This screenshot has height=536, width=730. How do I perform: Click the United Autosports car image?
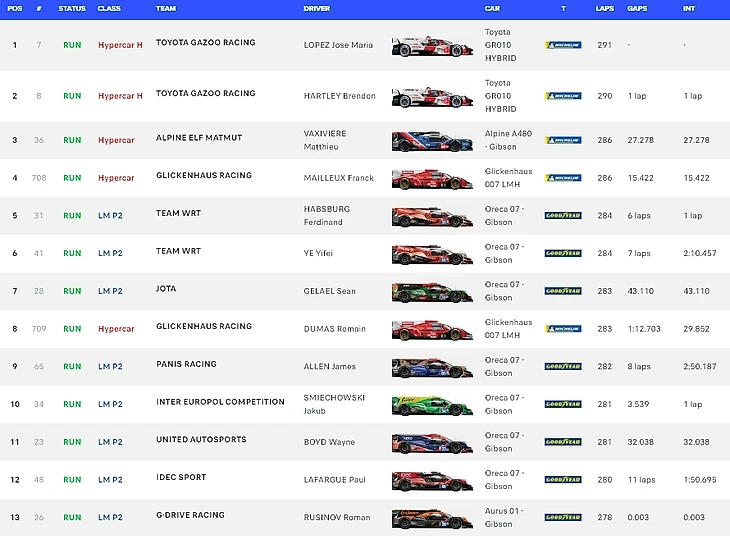tap(432, 443)
